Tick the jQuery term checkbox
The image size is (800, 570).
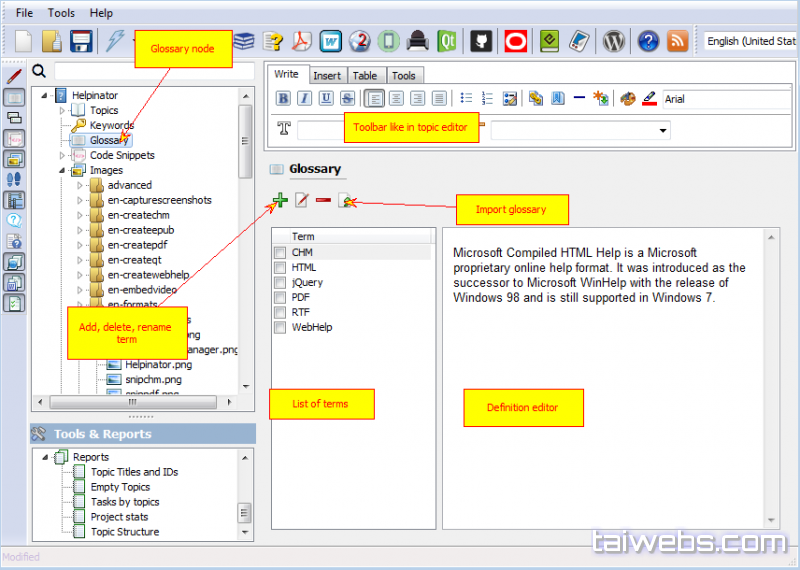280,283
